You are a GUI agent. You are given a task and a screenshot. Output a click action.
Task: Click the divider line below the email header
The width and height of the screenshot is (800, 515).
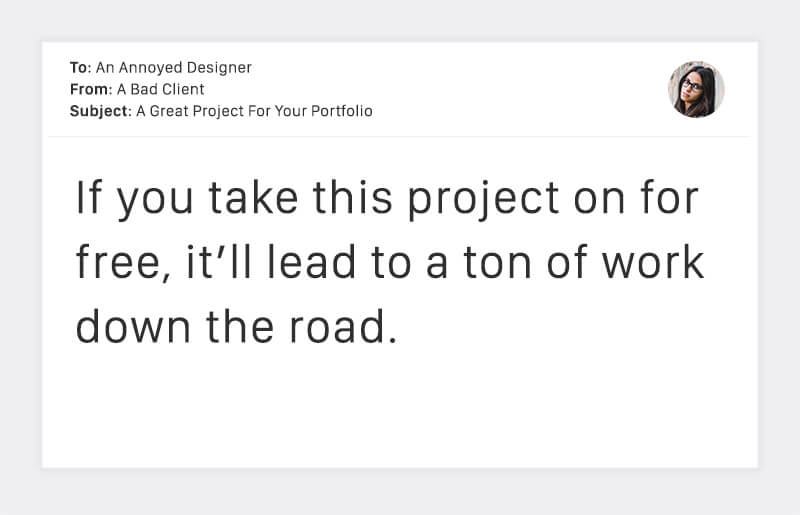[400, 137]
